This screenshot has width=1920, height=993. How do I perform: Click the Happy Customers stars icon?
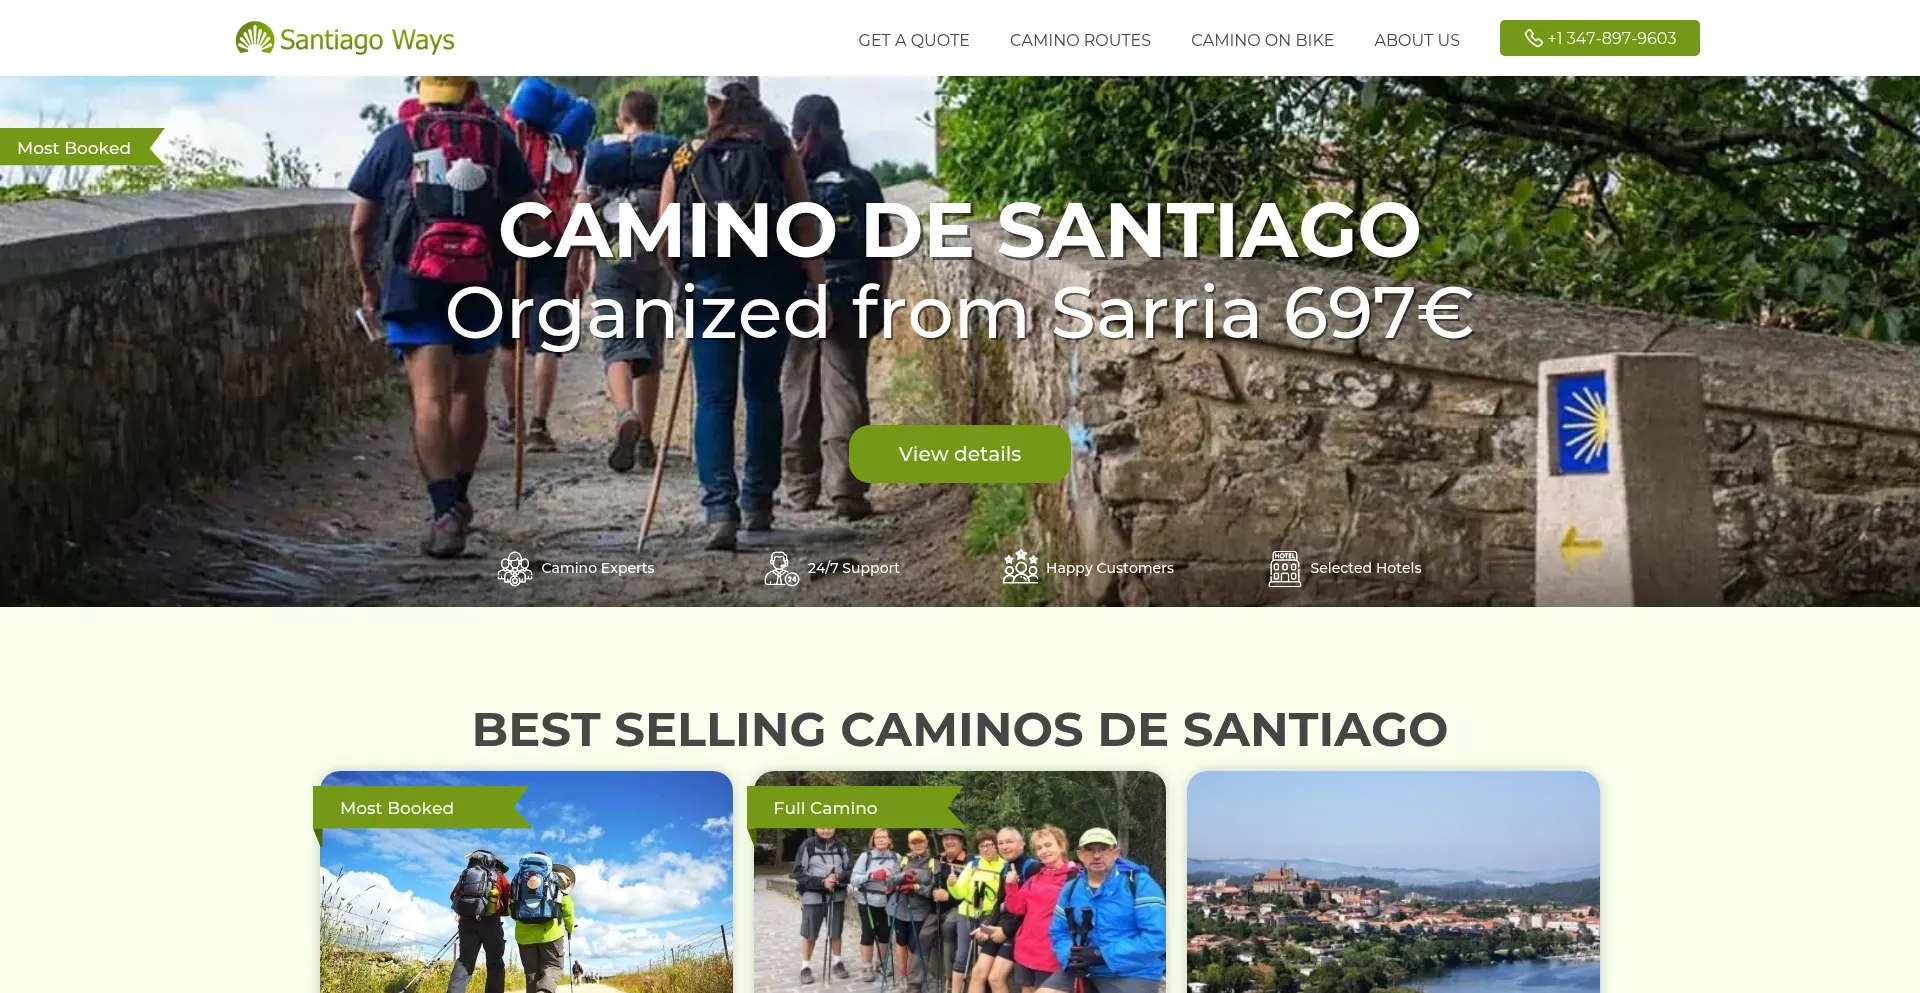click(1020, 566)
